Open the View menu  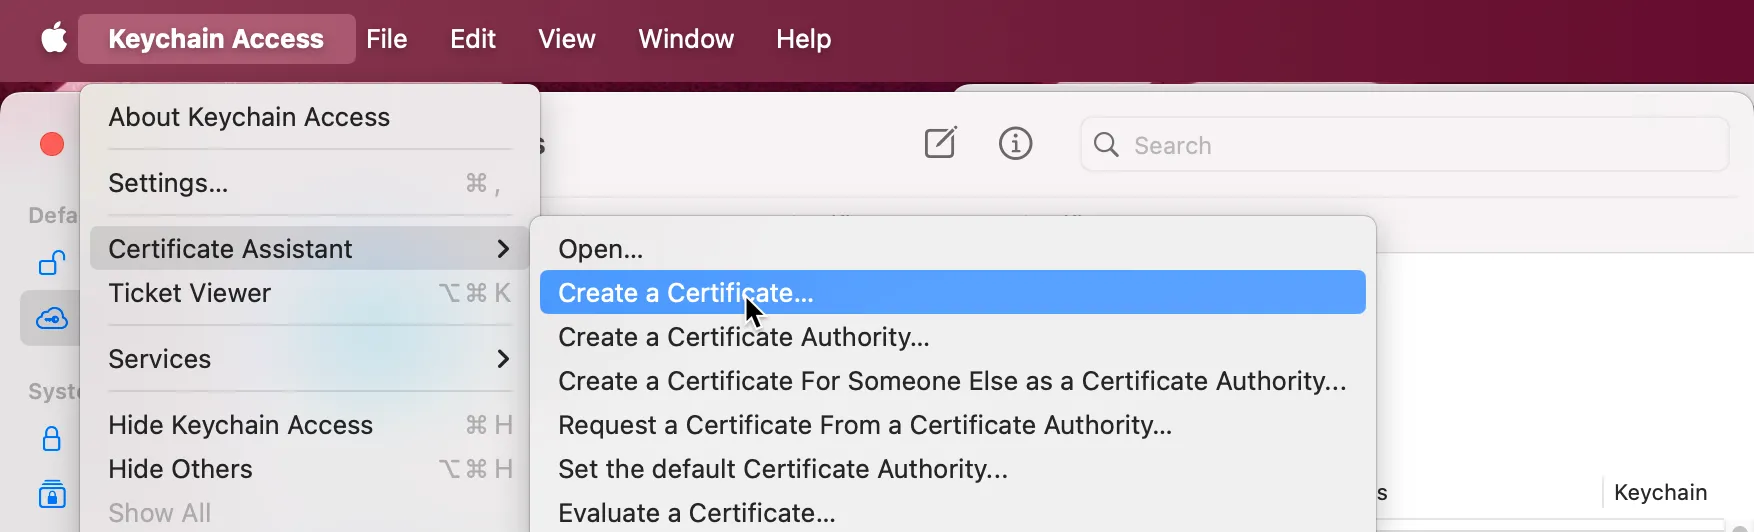(567, 39)
